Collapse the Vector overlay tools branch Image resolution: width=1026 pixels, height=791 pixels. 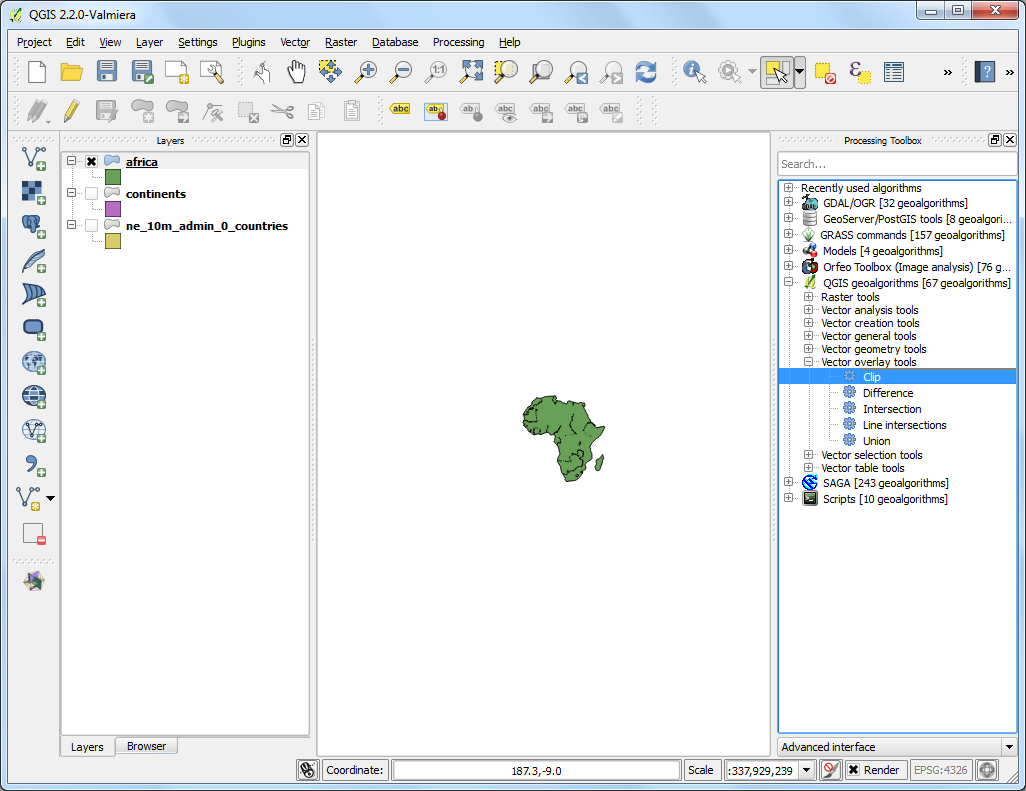pyautogui.click(x=808, y=362)
